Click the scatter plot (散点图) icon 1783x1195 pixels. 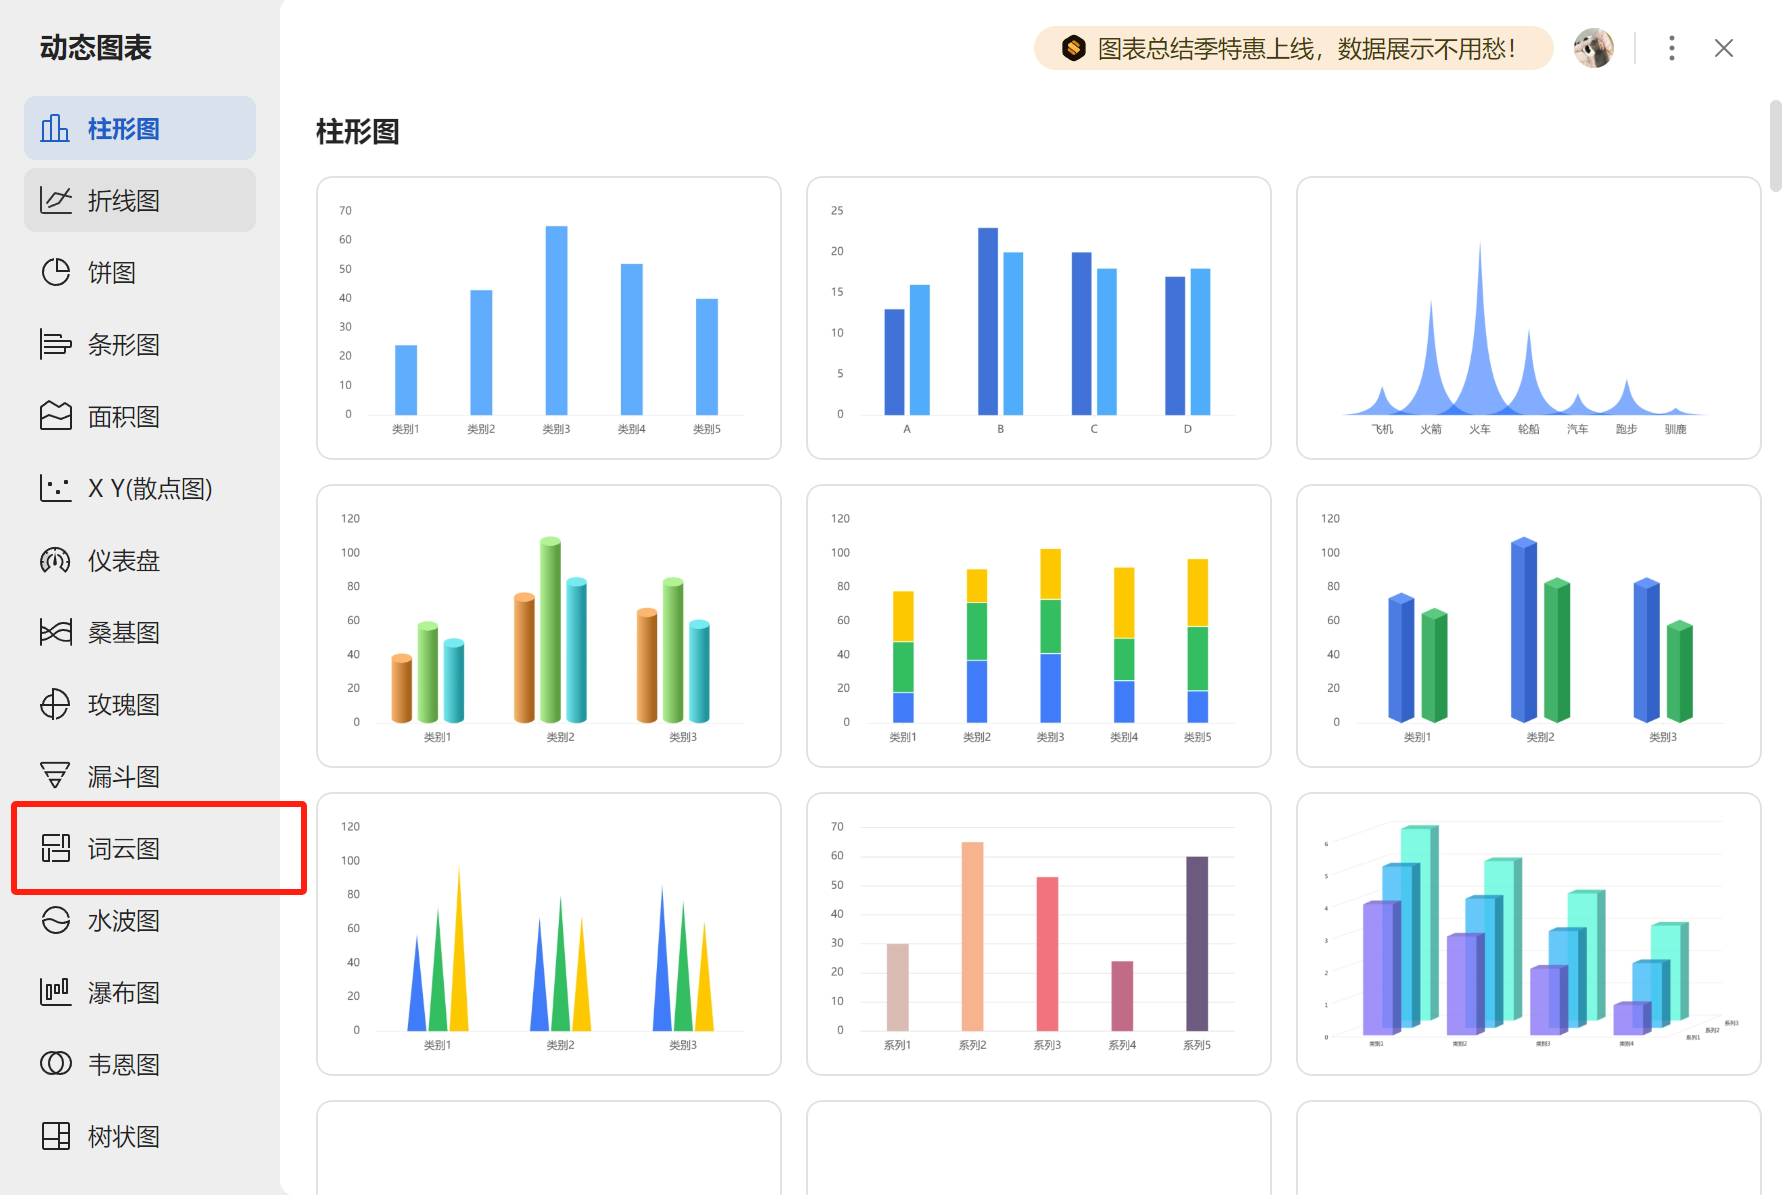click(56, 488)
